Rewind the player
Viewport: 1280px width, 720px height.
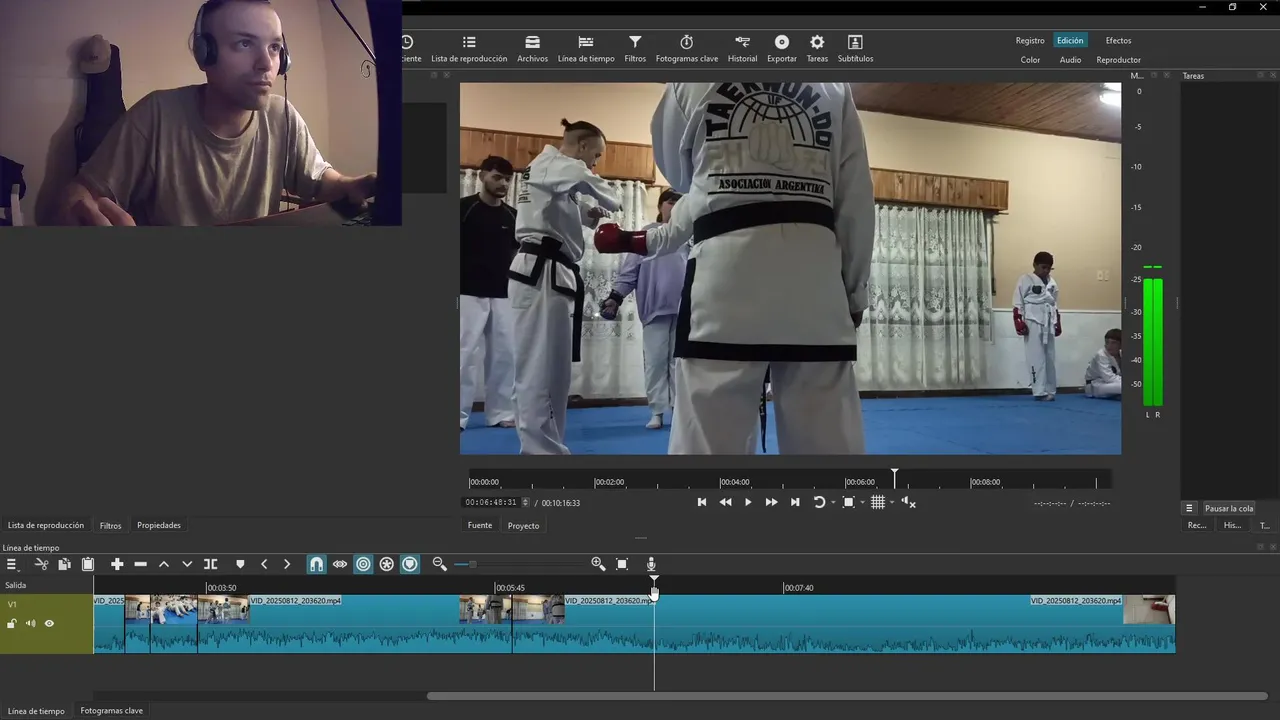tap(725, 502)
